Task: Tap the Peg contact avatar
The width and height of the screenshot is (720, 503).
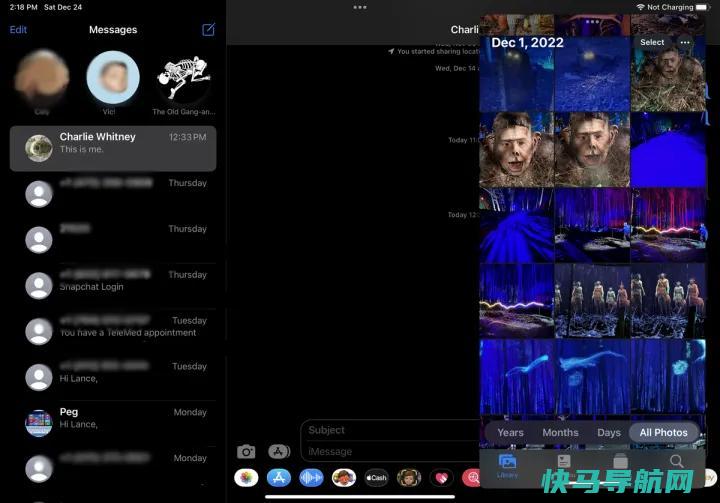Action: pos(39,423)
